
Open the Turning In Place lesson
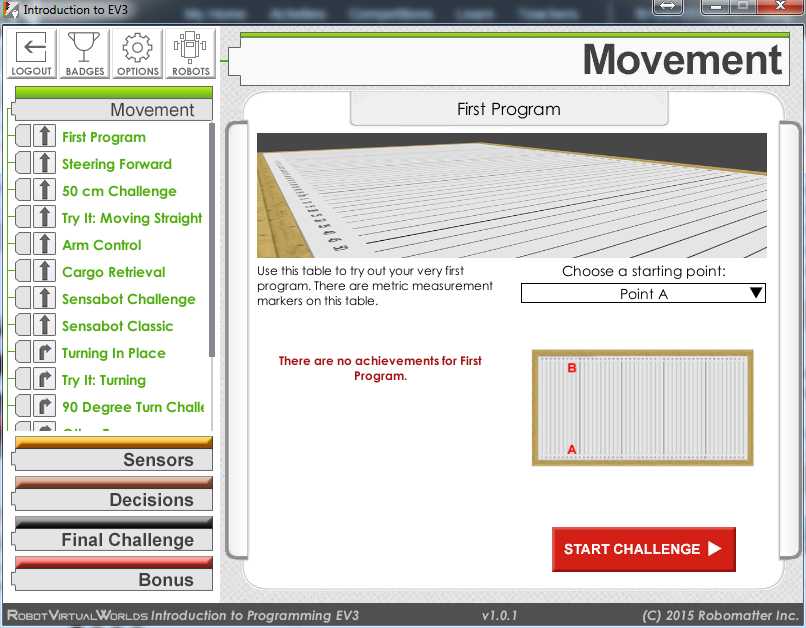[x=114, y=353]
